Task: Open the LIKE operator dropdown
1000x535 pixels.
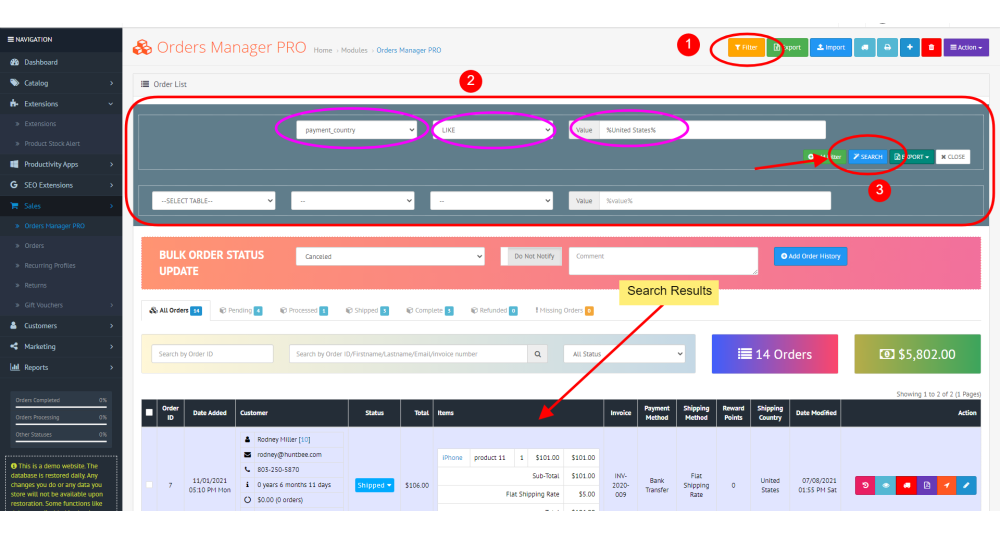Action: pyautogui.click(x=493, y=130)
